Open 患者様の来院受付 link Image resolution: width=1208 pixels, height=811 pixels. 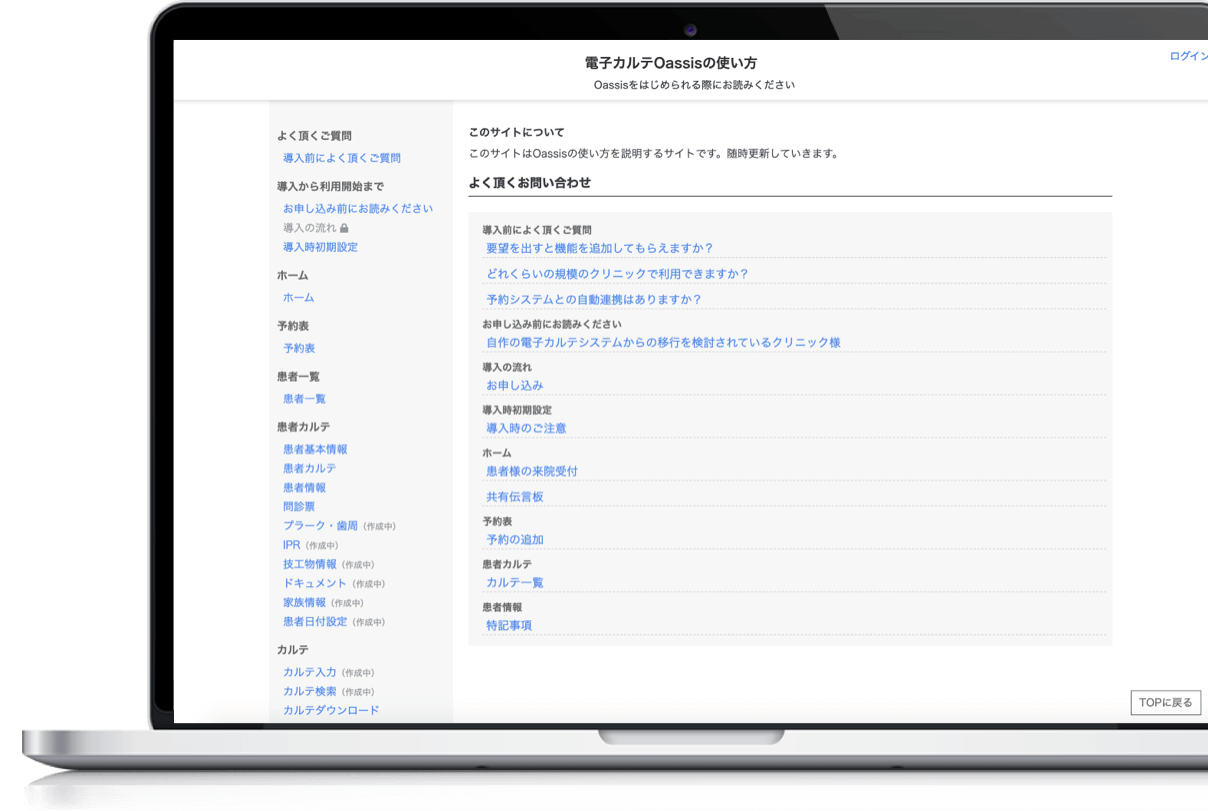coord(531,471)
